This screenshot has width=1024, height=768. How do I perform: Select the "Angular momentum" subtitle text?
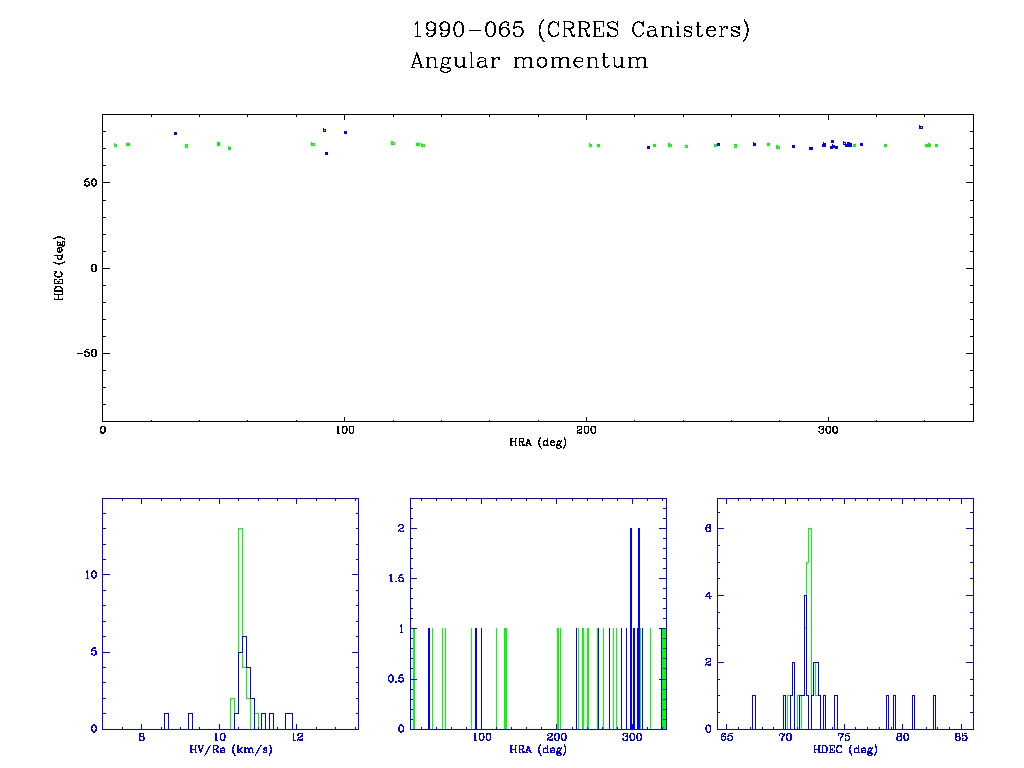pos(529,62)
